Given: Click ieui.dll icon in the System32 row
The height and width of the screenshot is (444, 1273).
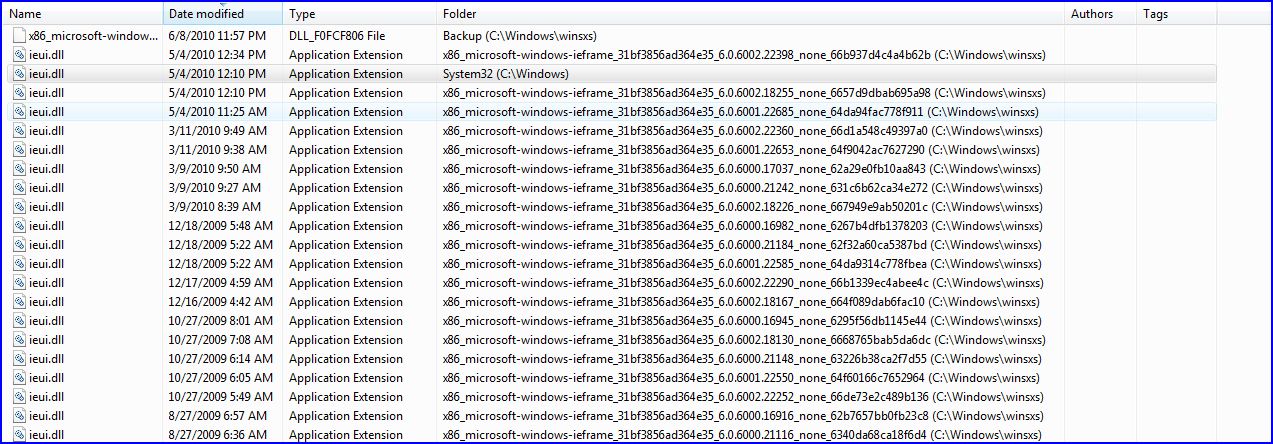Looking at the screenshot, I should coord(19,74).
